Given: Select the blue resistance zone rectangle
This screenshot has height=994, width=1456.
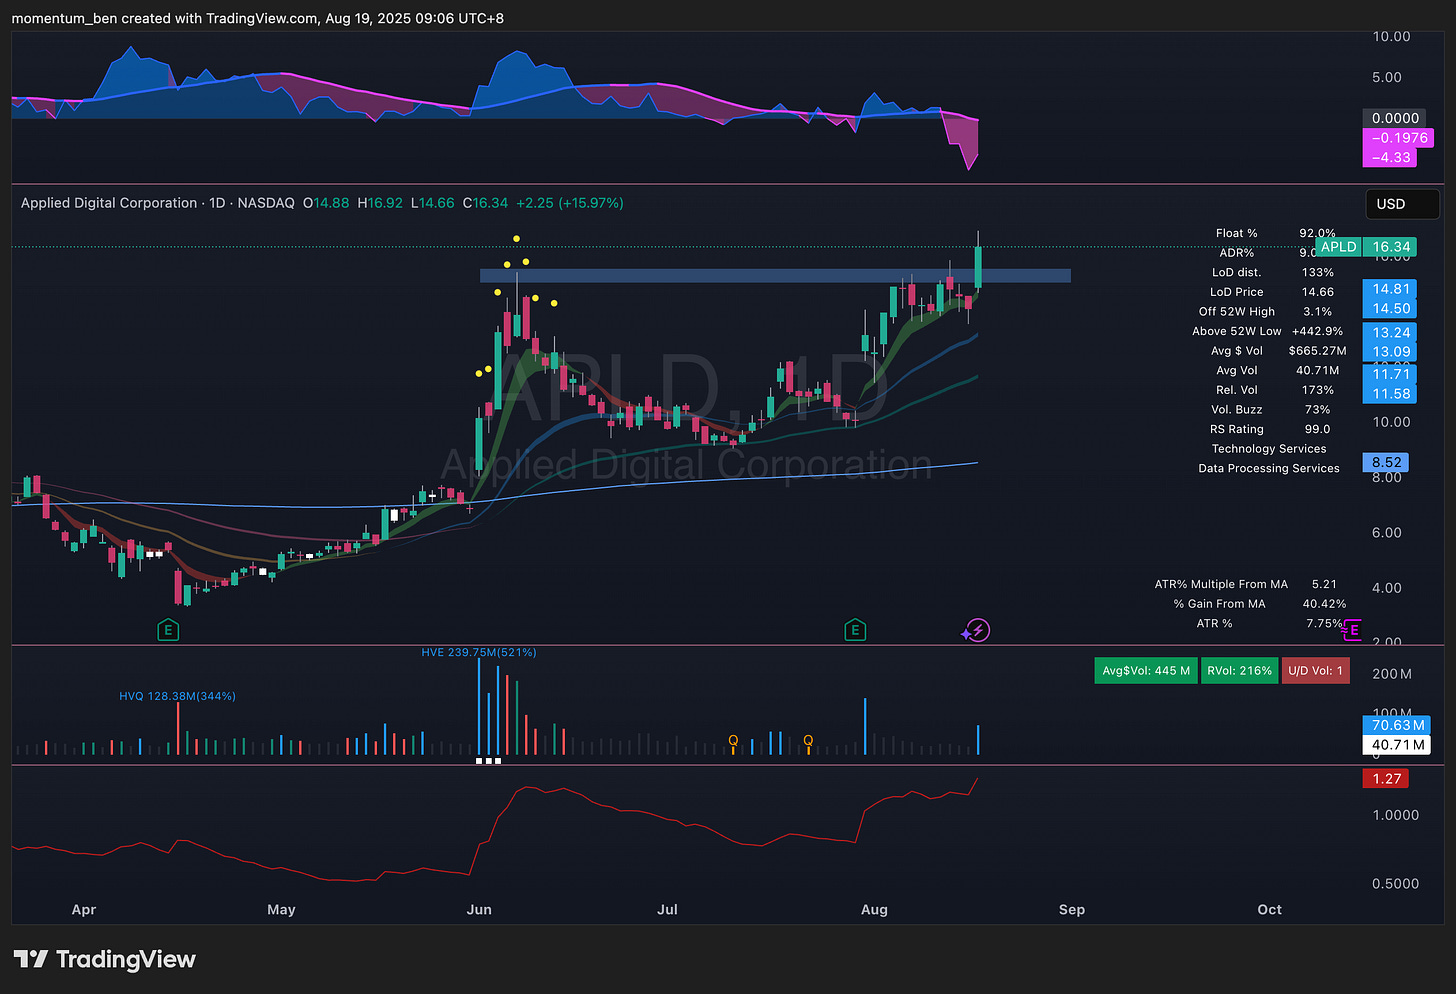Looking at the screenshot, I should tap(775, 276).
